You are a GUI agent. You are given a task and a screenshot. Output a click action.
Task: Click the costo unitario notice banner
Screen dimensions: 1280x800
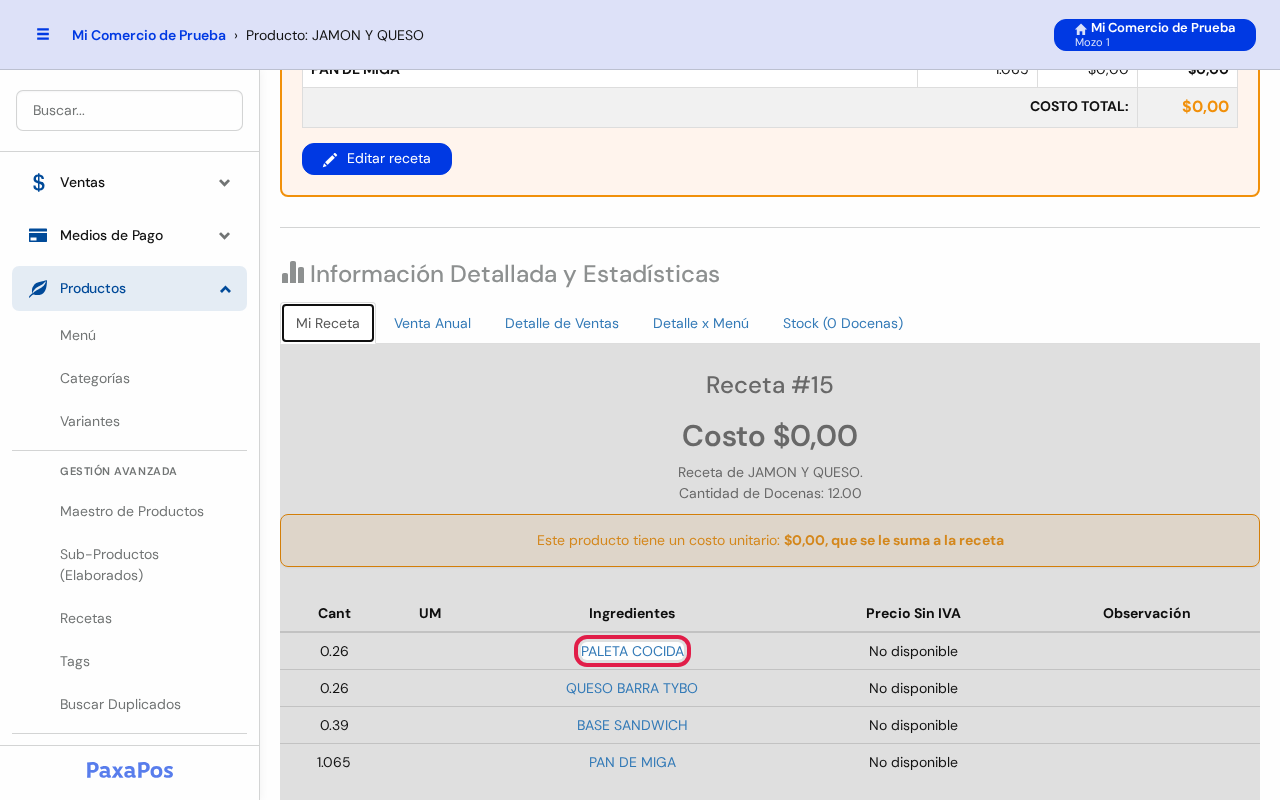[x=770, y=540]
